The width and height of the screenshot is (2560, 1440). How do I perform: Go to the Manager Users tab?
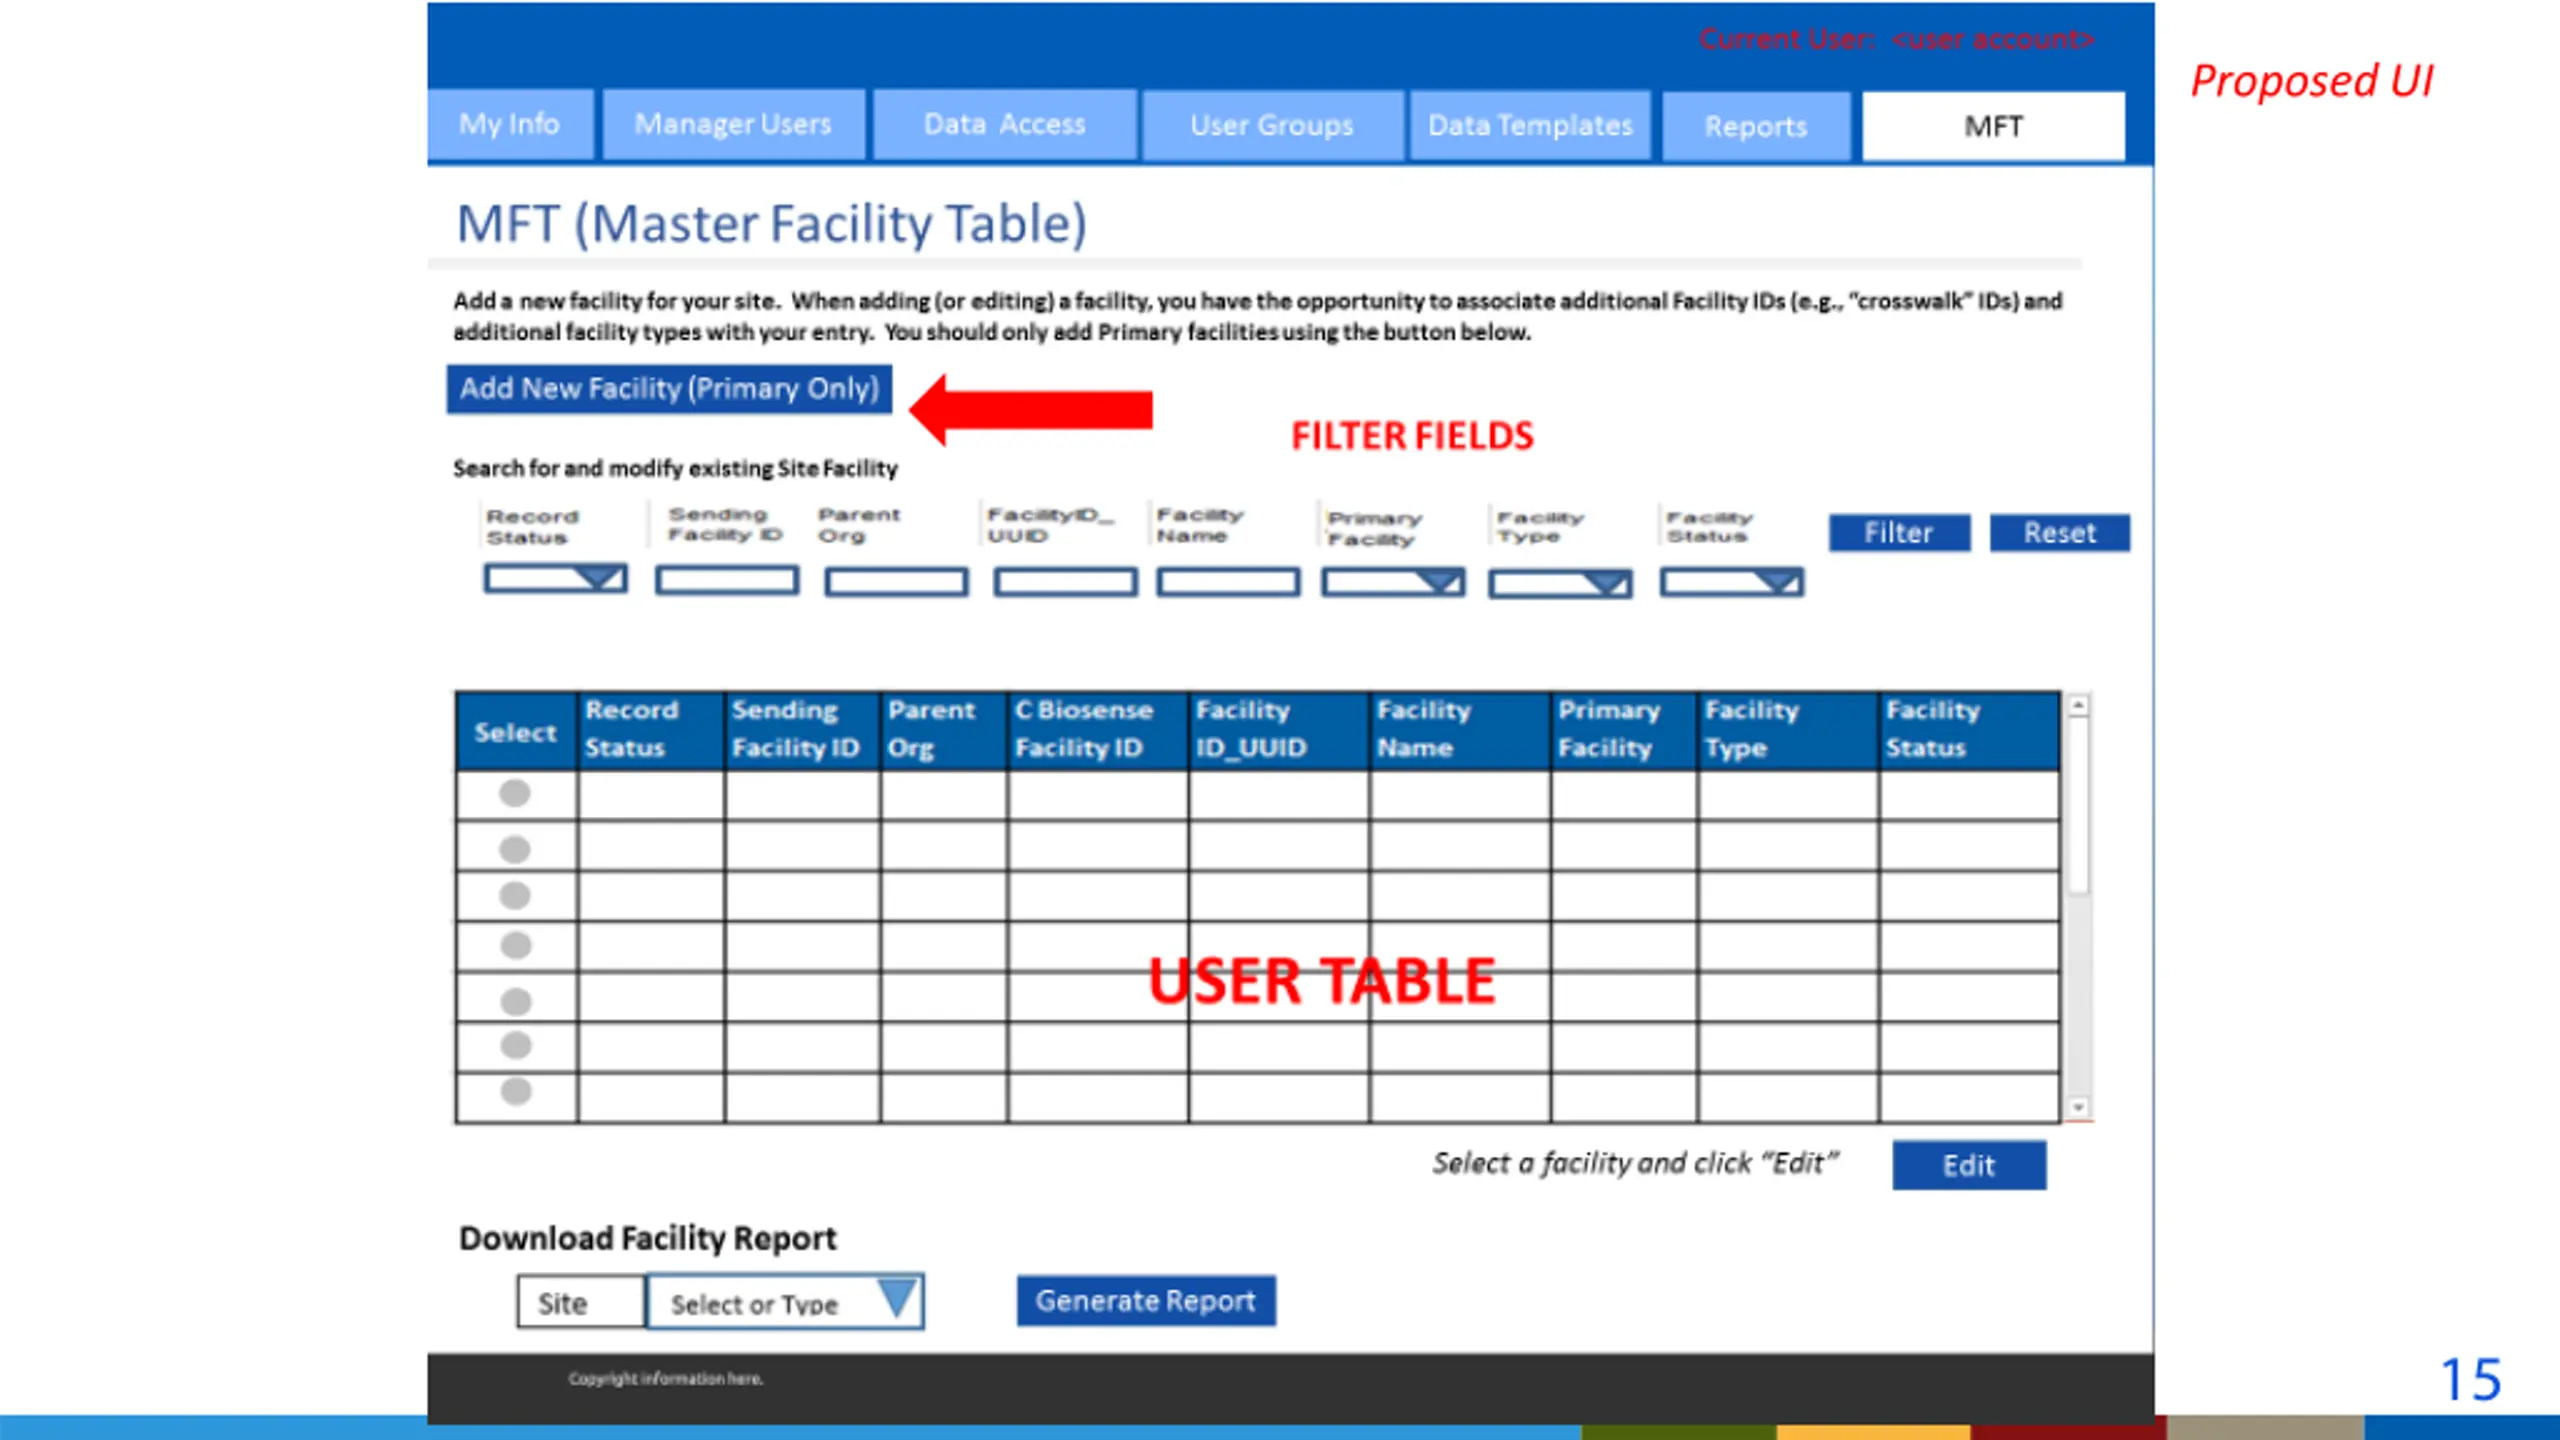(733, 125)
